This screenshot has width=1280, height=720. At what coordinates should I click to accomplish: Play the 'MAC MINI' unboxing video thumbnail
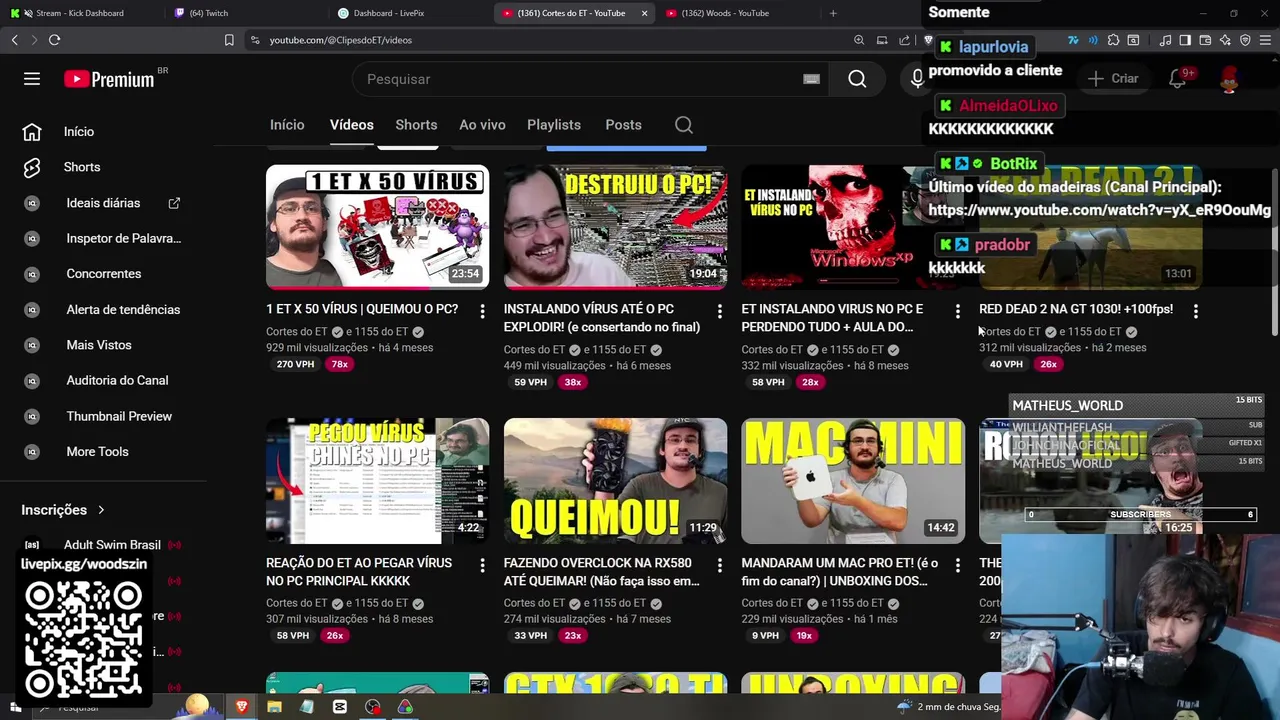point(853,481)
